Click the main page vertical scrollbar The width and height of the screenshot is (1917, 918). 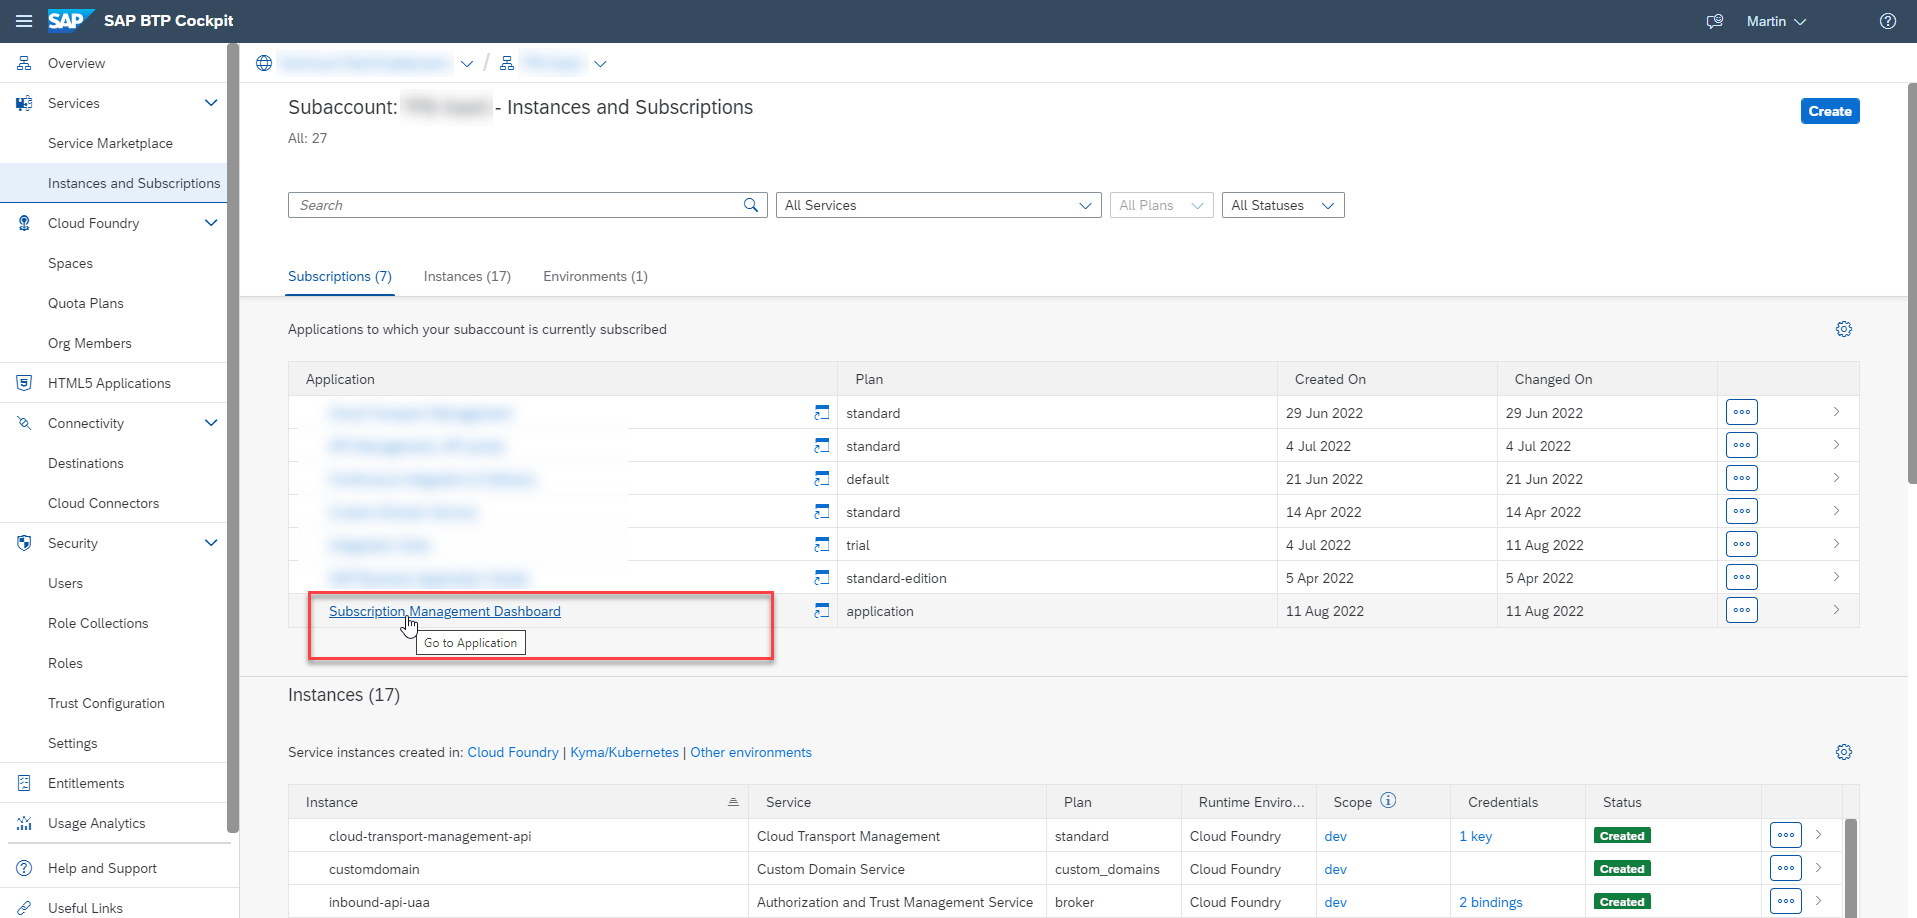click(1912, 284)
